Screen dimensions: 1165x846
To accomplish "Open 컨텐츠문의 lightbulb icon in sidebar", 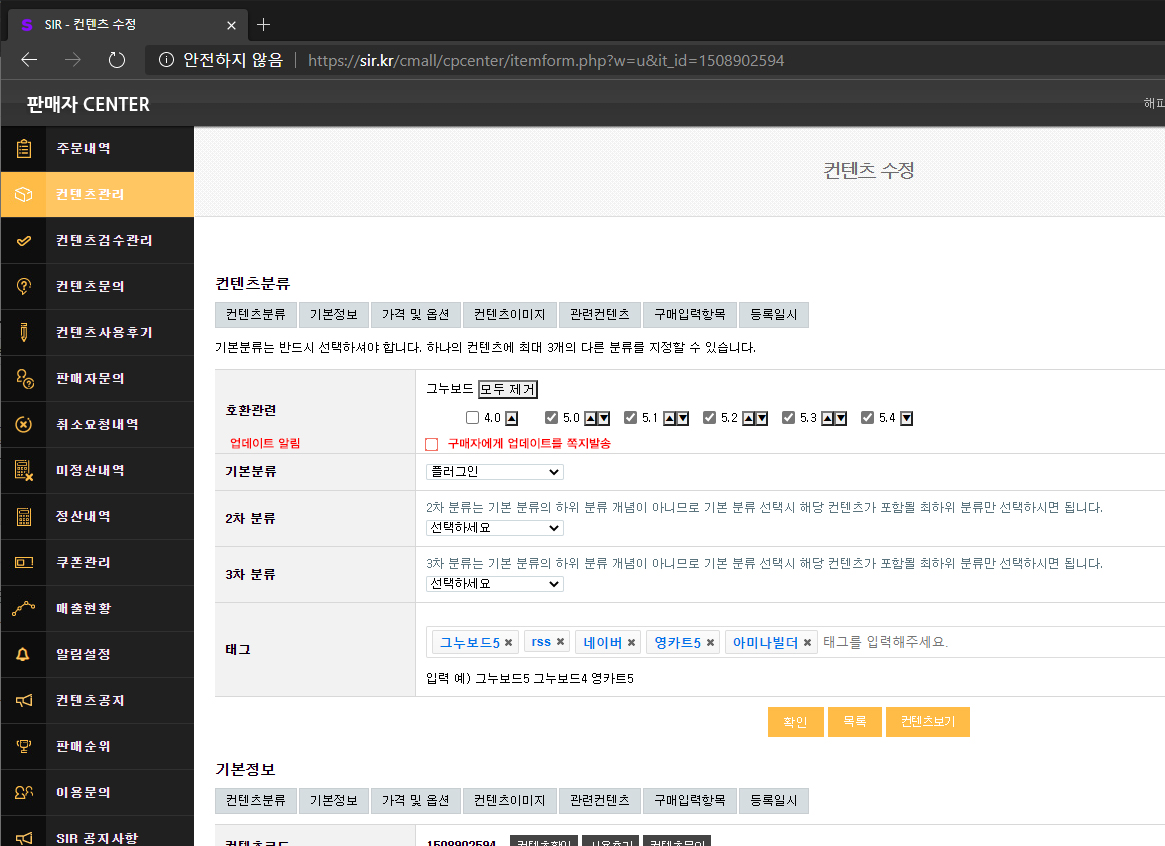I will click(23, 287).
